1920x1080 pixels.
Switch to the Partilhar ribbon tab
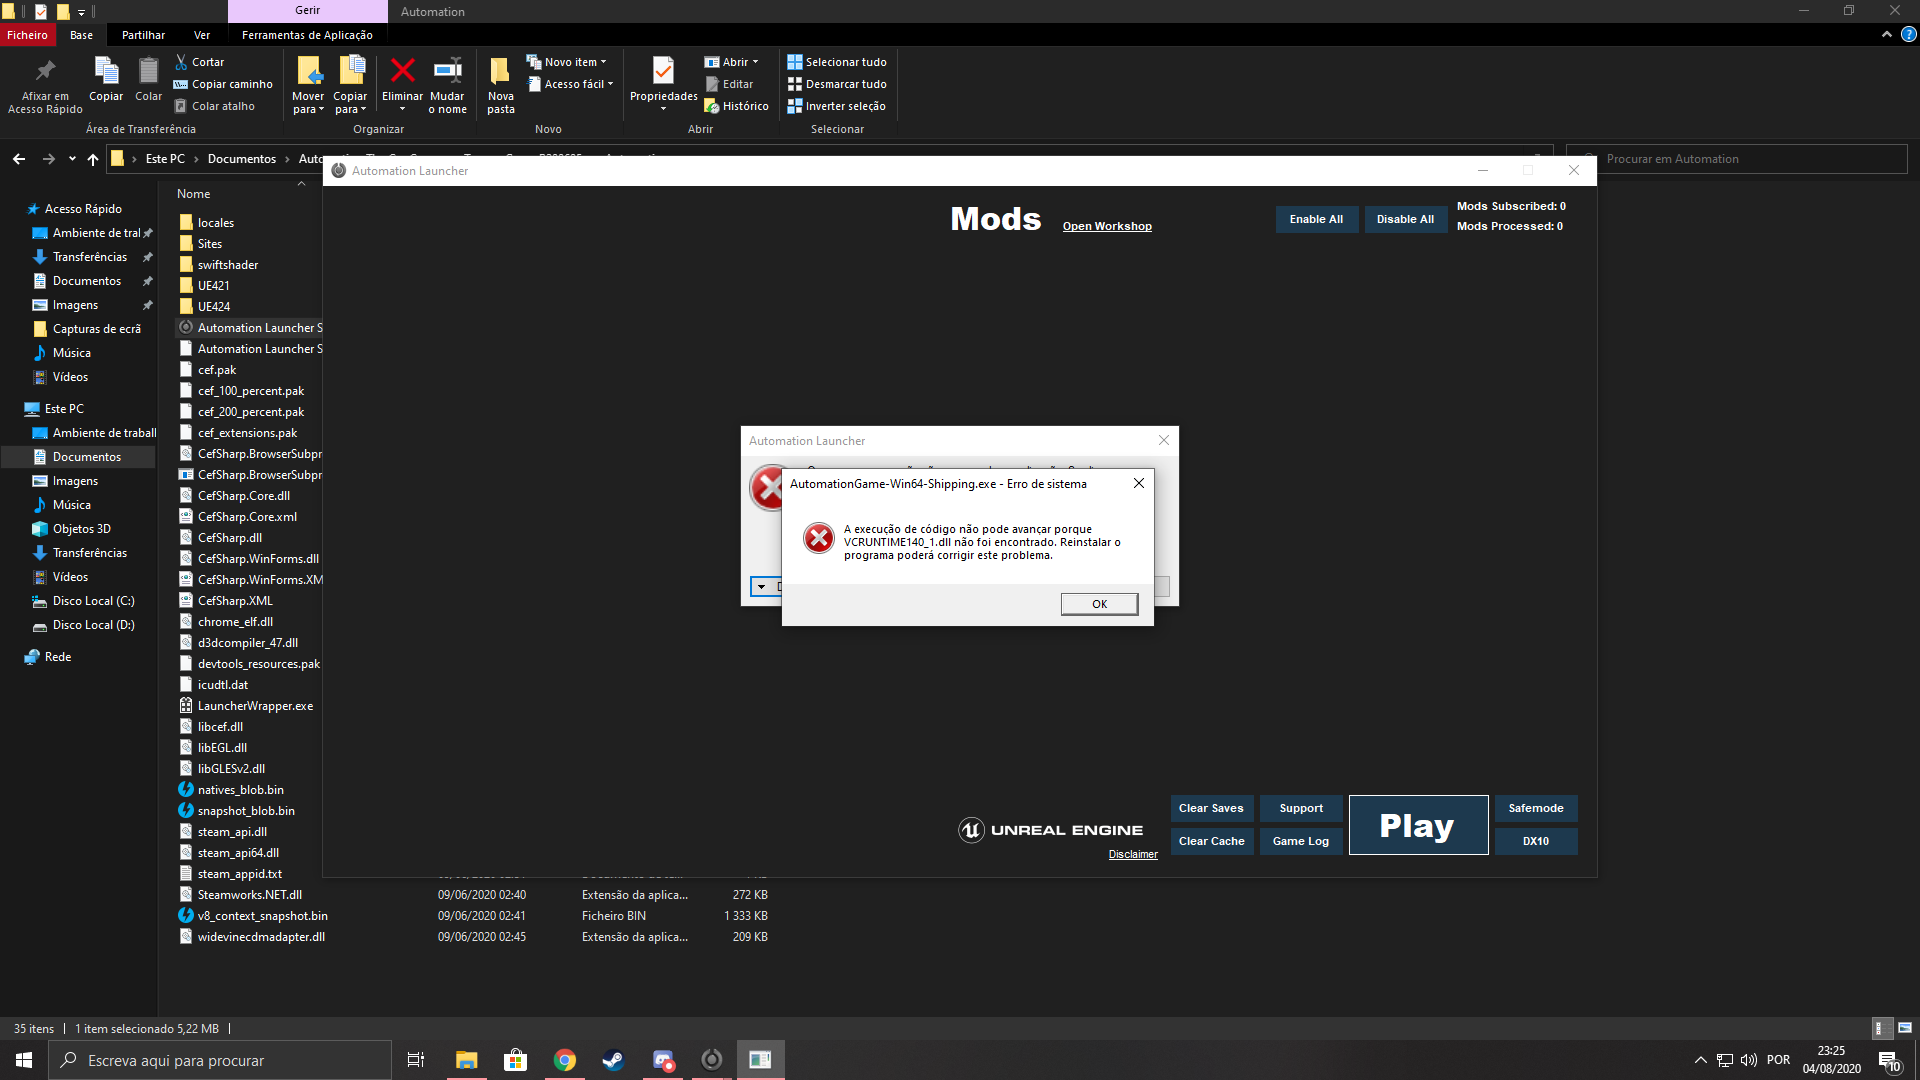click(143, 35)
